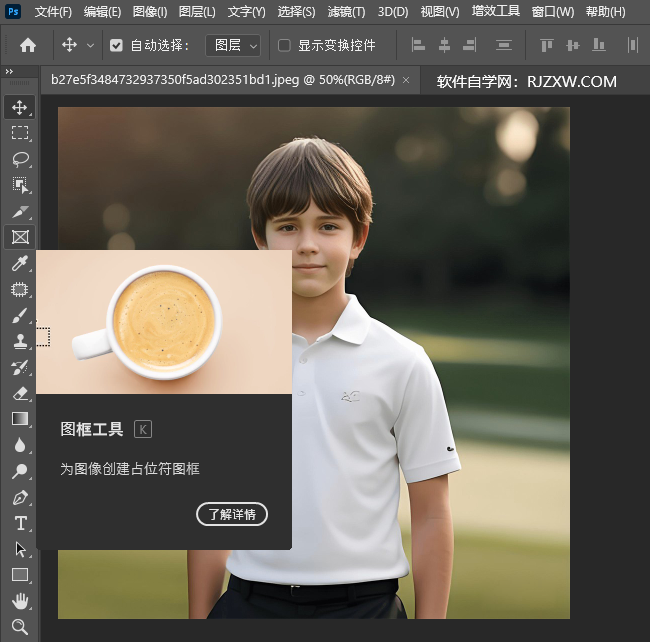The width and height of the screenshot is (650, 642).
Task: Open the 滤镜(T) menu
Action: click(346, 12)
